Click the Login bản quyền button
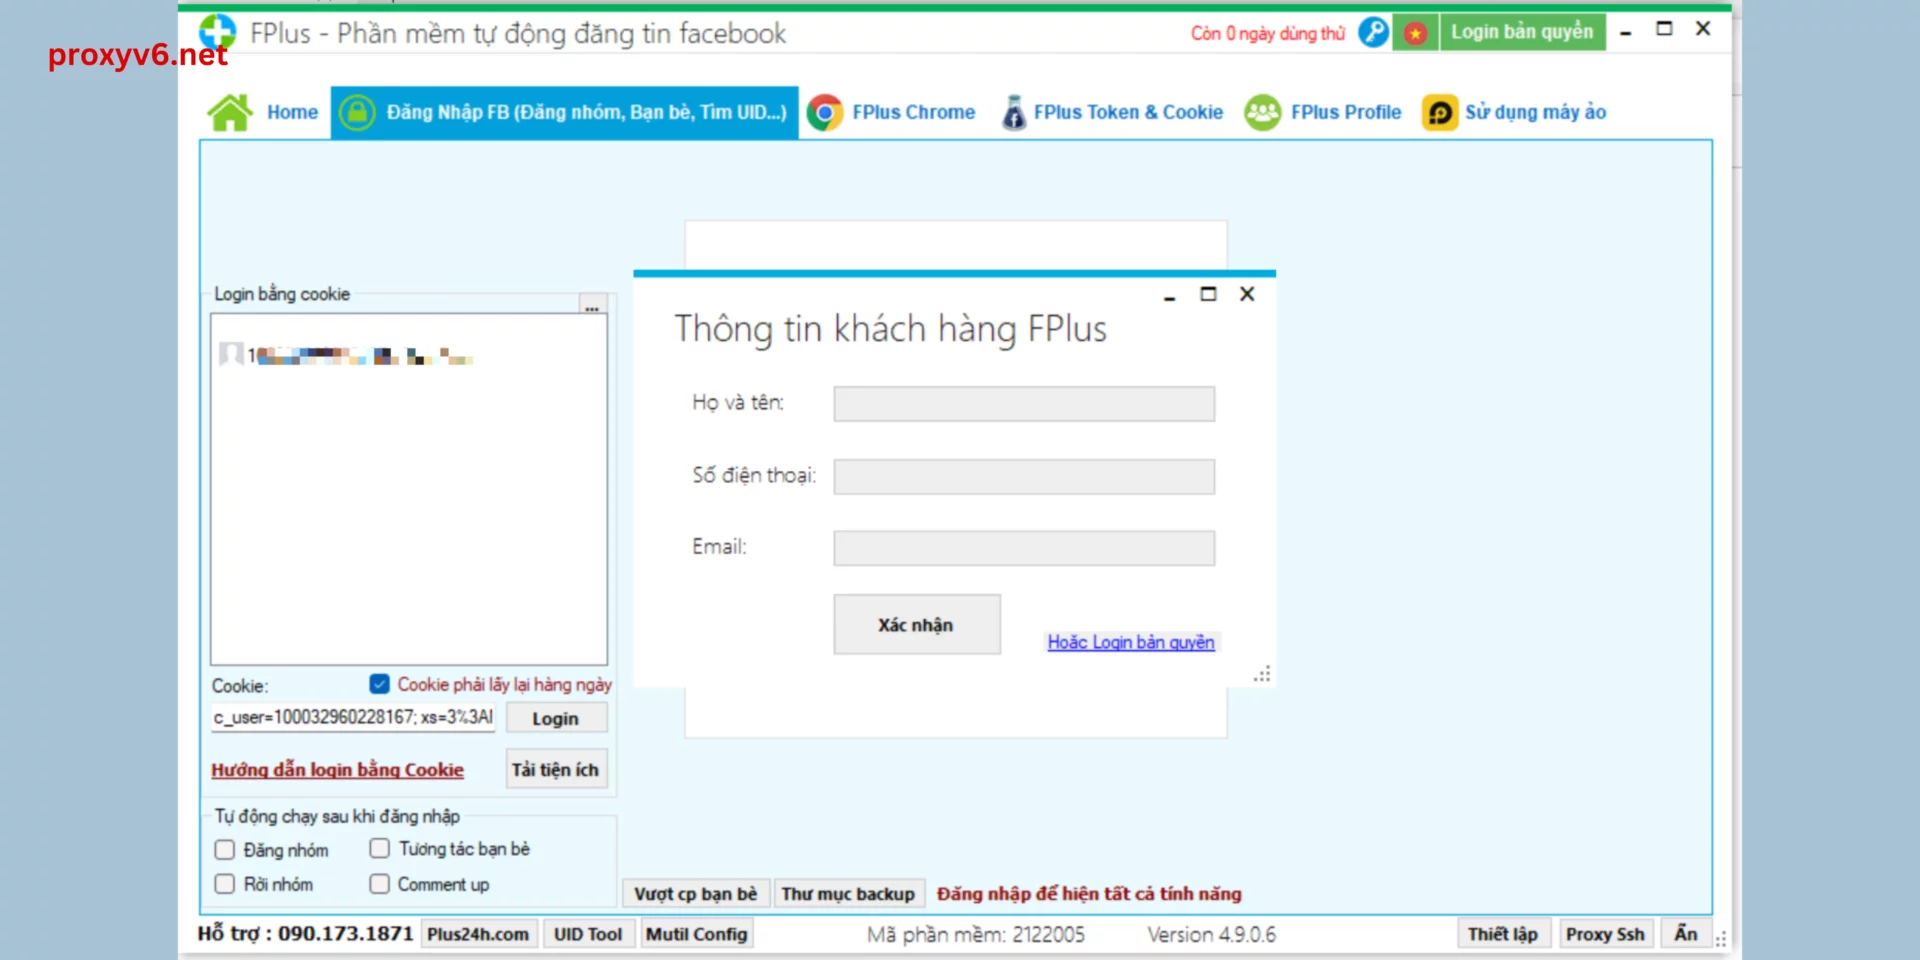Viewport: 1920px width, 960px height. point(1522,32)
